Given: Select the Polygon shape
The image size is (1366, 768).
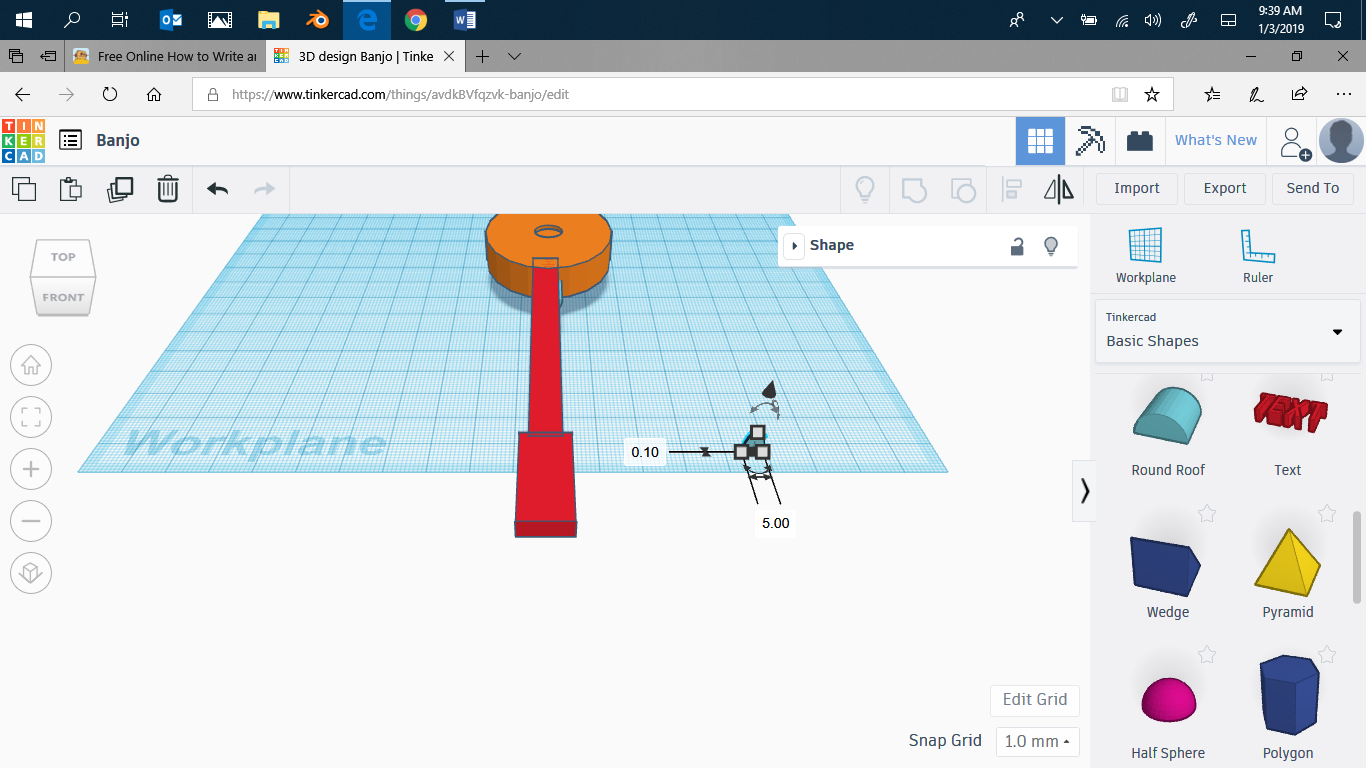Looking at the screenshot, I should tap(1288, 694).
